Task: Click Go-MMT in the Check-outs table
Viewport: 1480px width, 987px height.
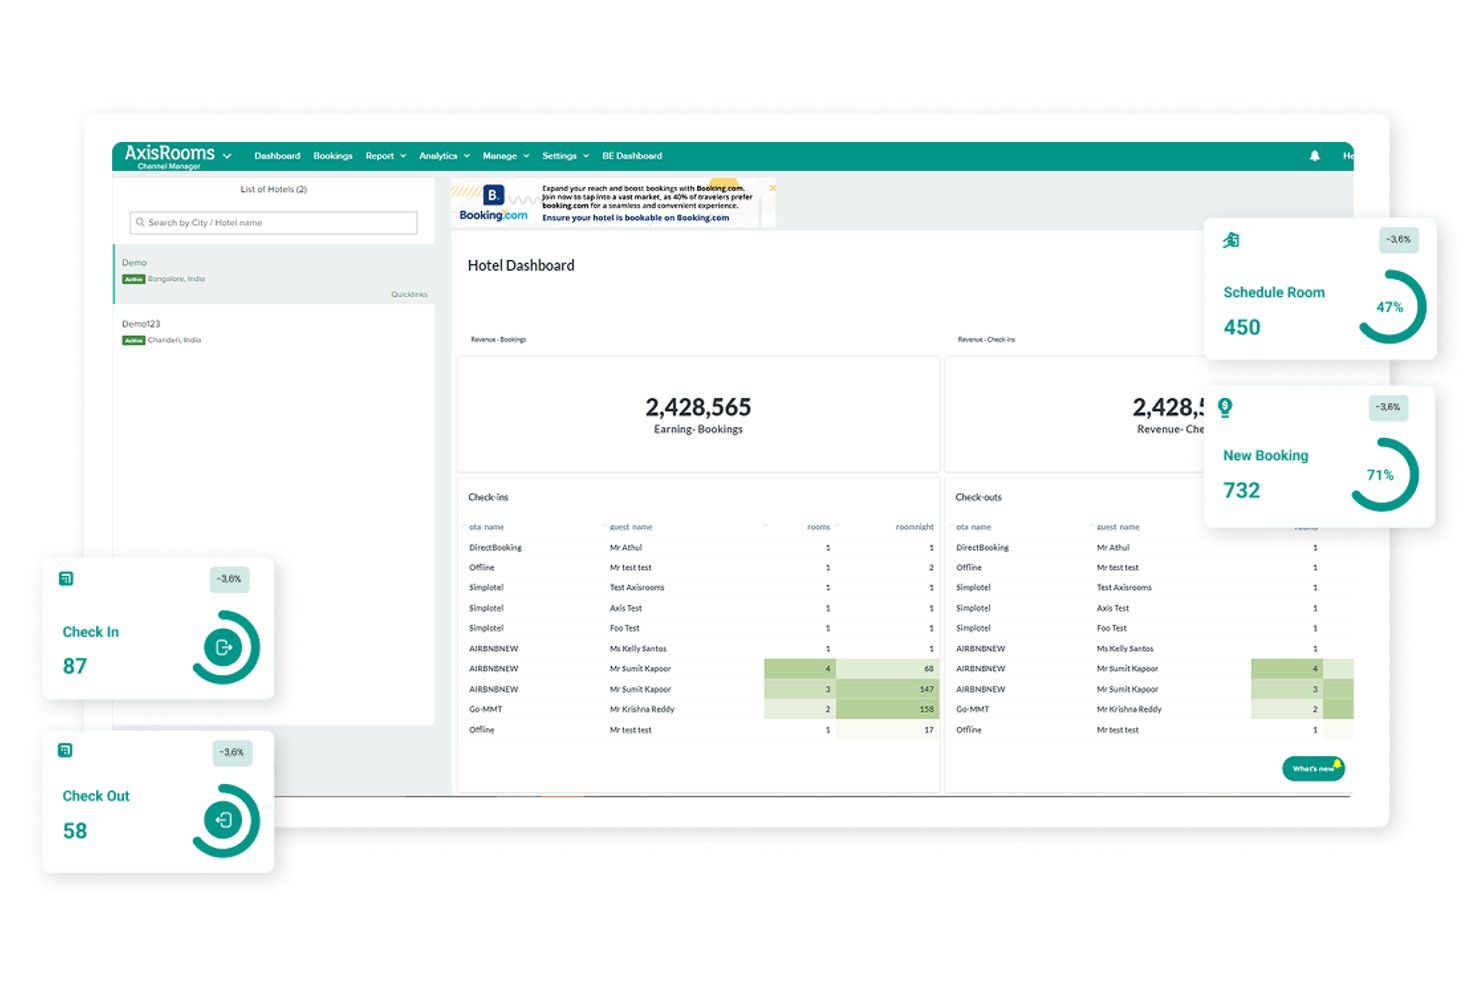Action: [972, 709]
